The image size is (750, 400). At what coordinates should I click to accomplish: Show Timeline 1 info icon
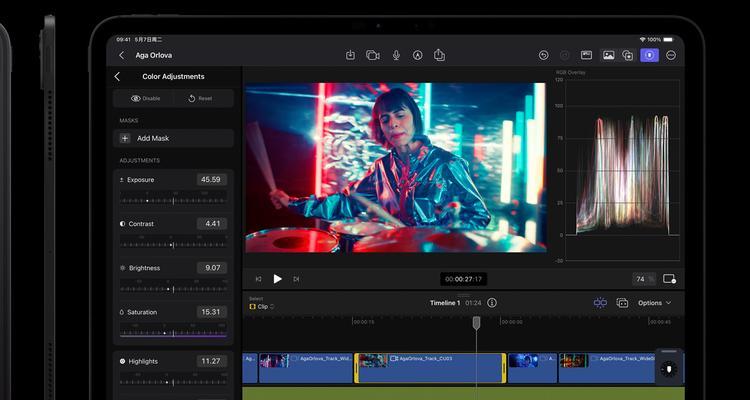click(x=492, y=303)
